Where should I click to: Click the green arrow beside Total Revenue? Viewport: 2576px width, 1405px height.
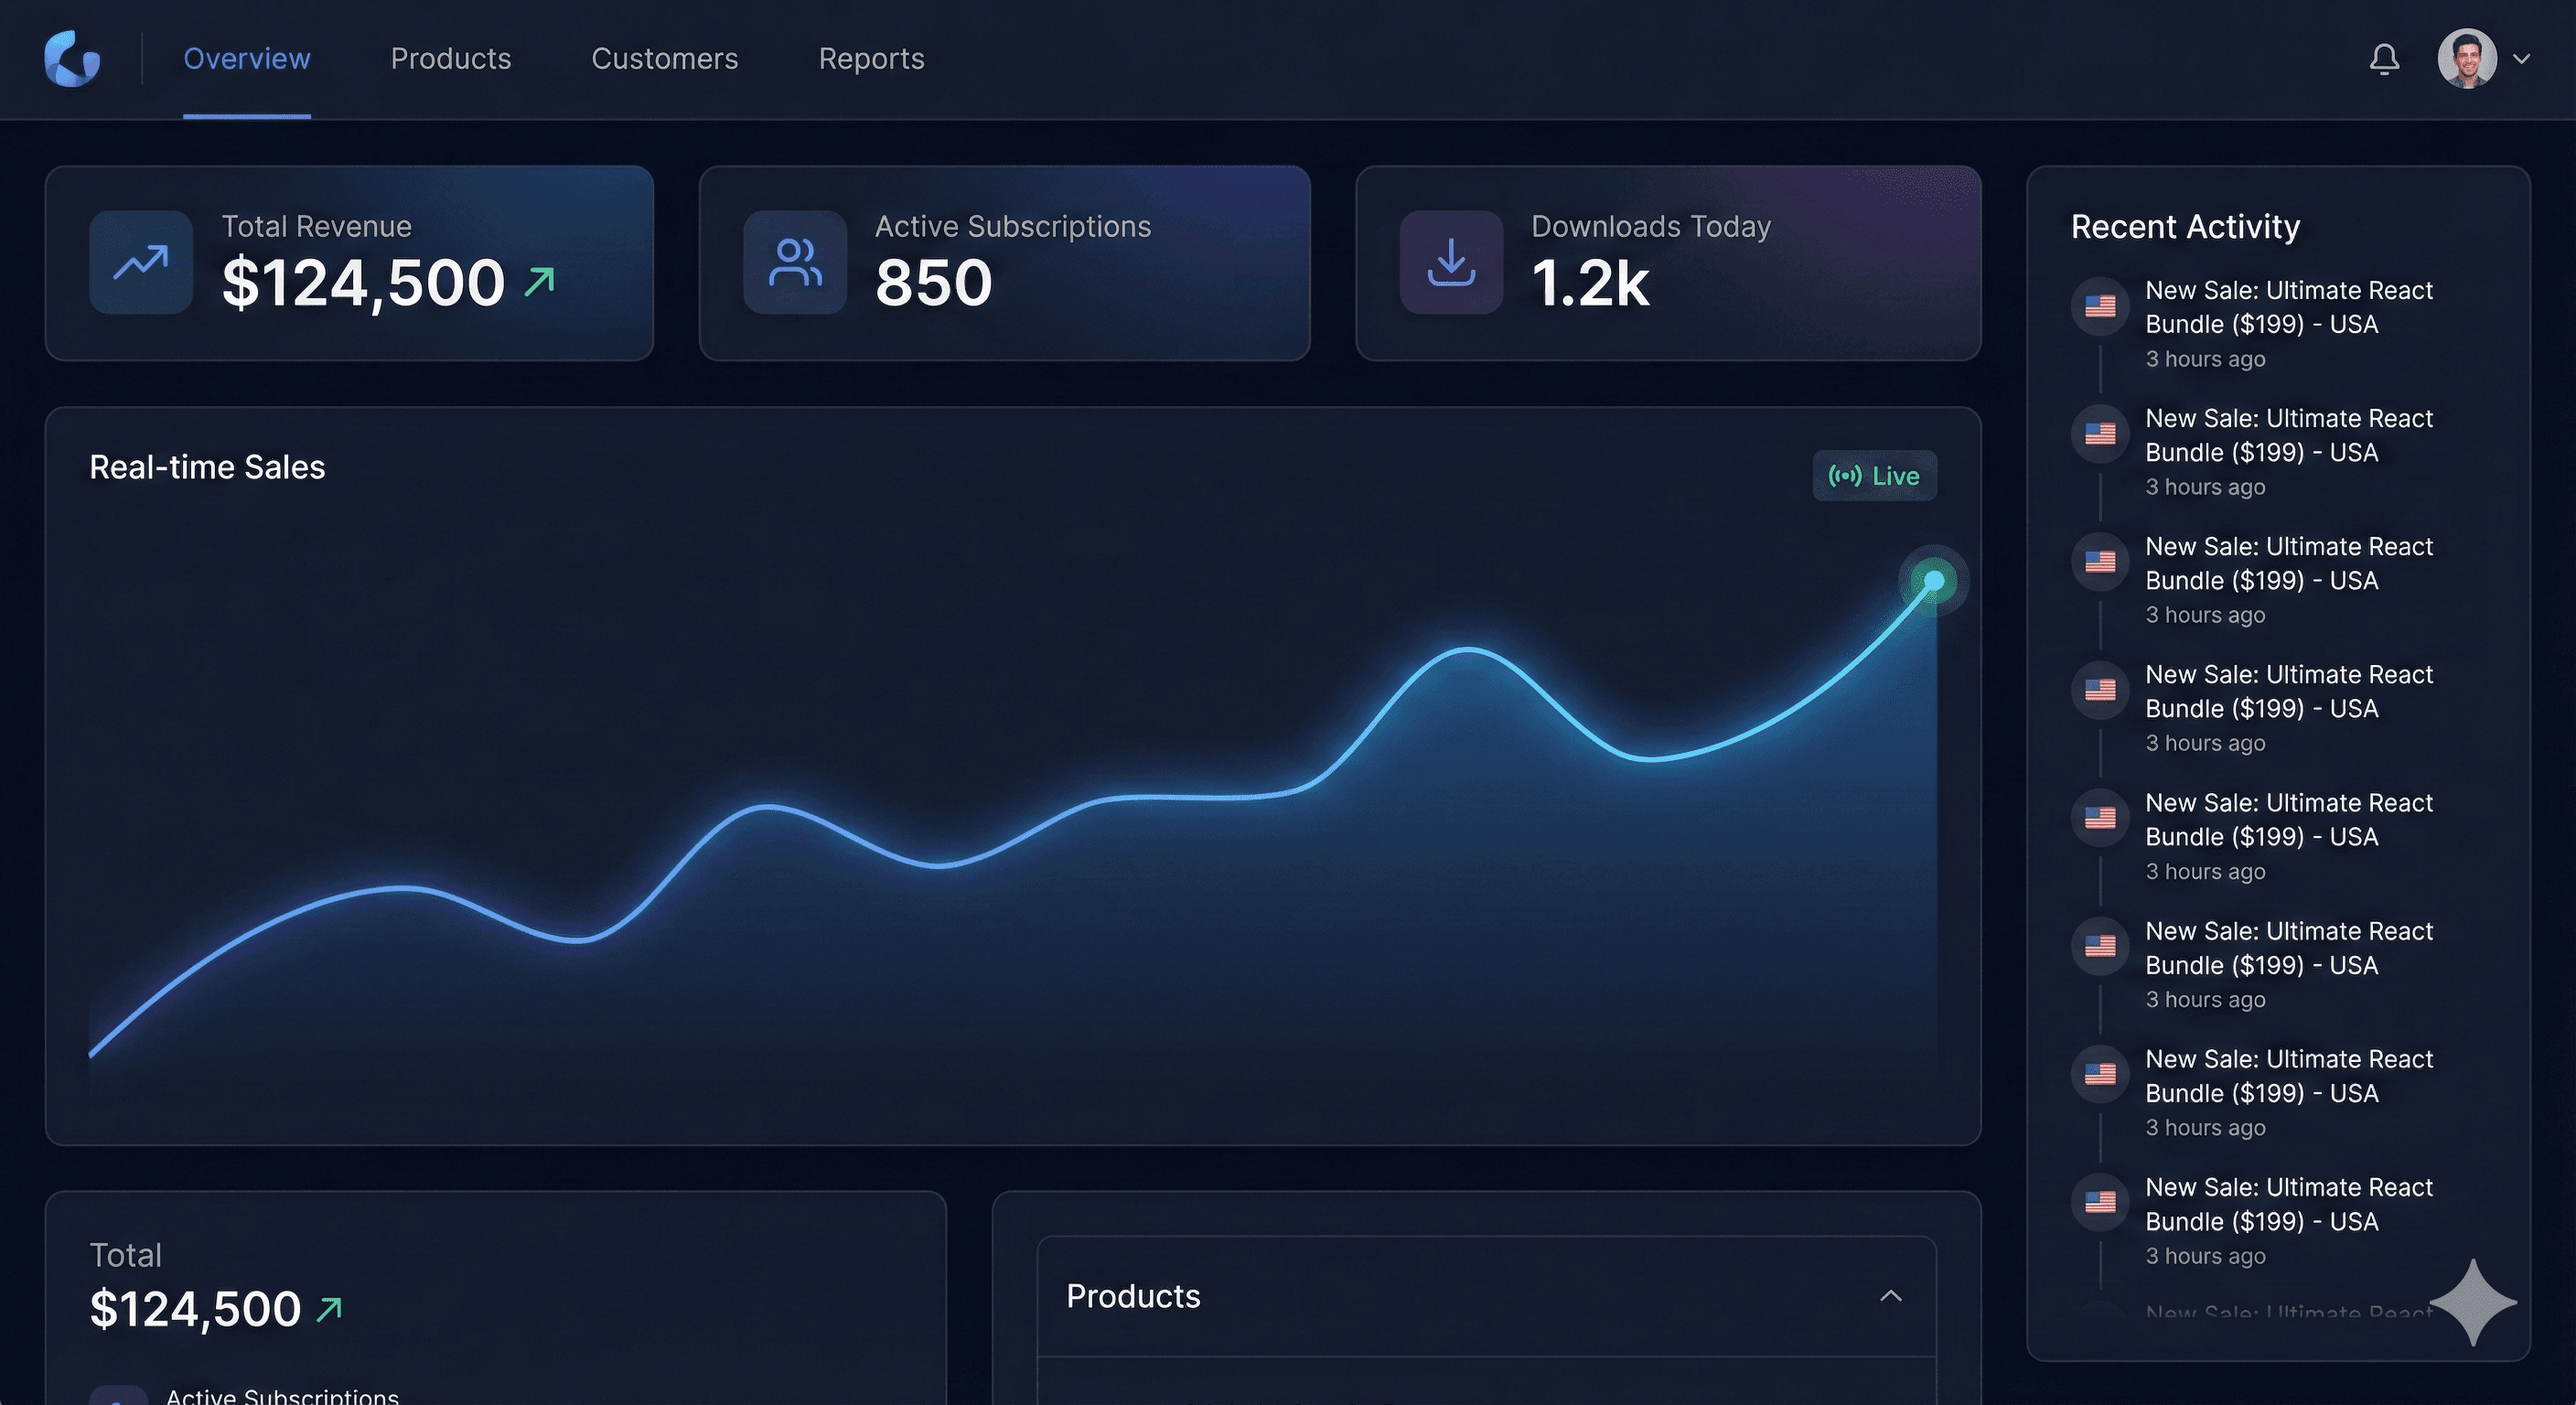539,282
